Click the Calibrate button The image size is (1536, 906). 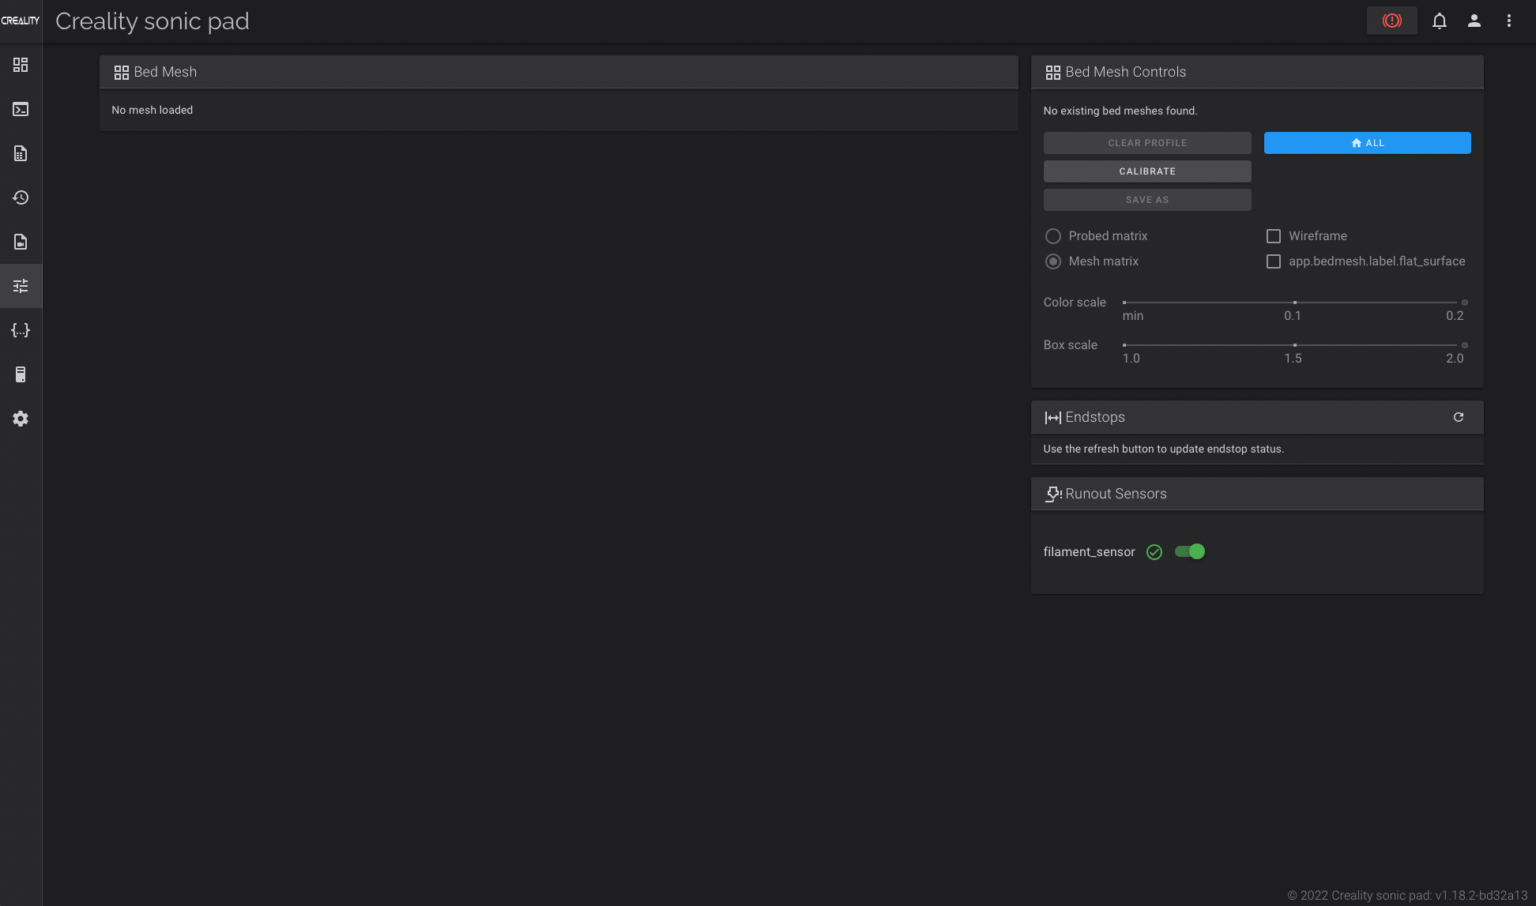(1147, 172)
